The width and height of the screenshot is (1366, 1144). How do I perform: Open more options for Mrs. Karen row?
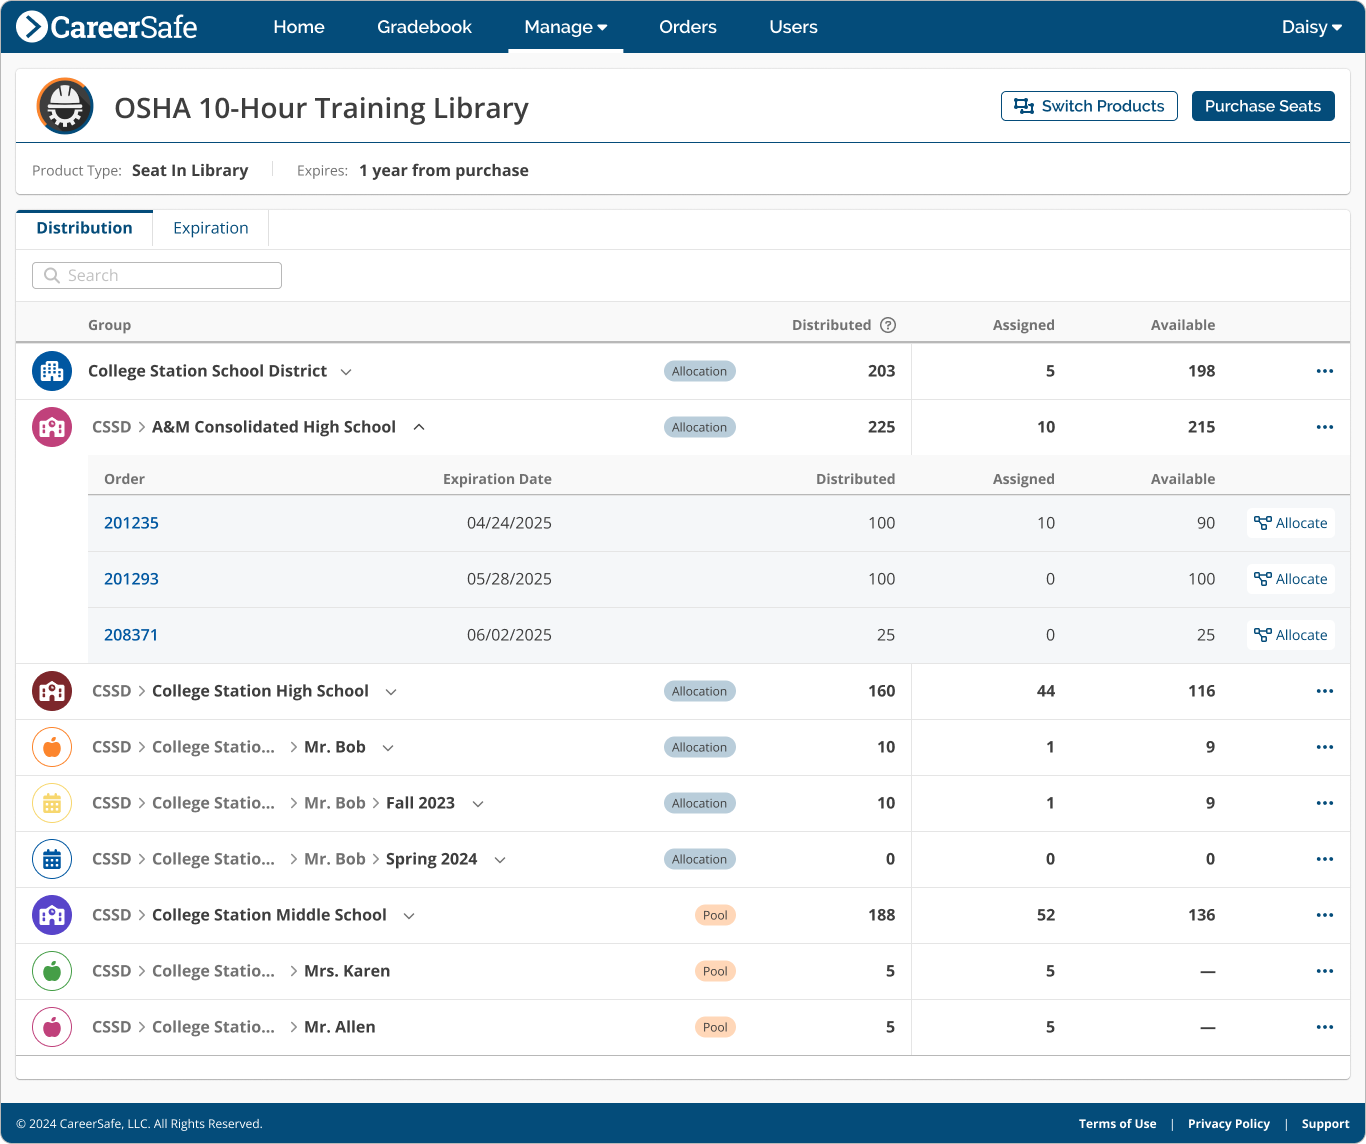pyautogui.click(x=1324, y=971)
